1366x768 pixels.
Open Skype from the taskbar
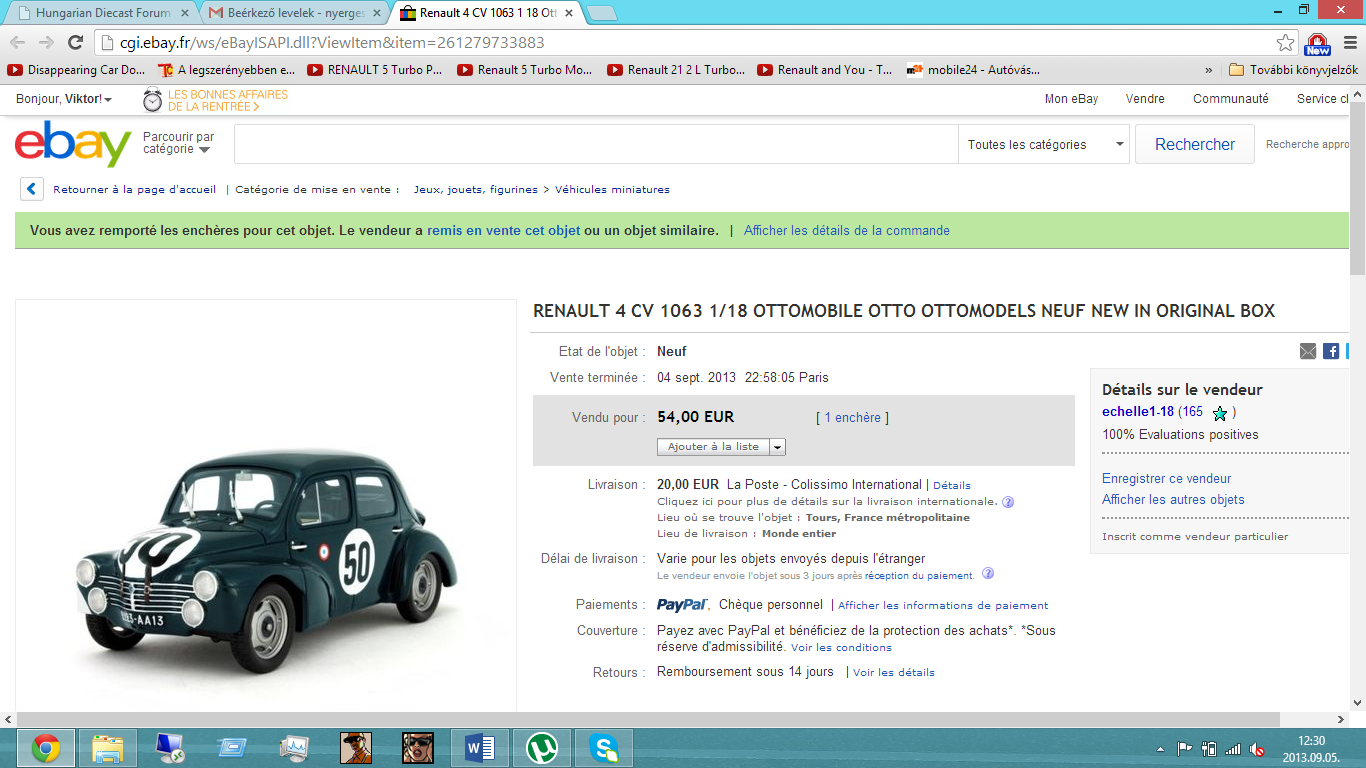point(603,747)
